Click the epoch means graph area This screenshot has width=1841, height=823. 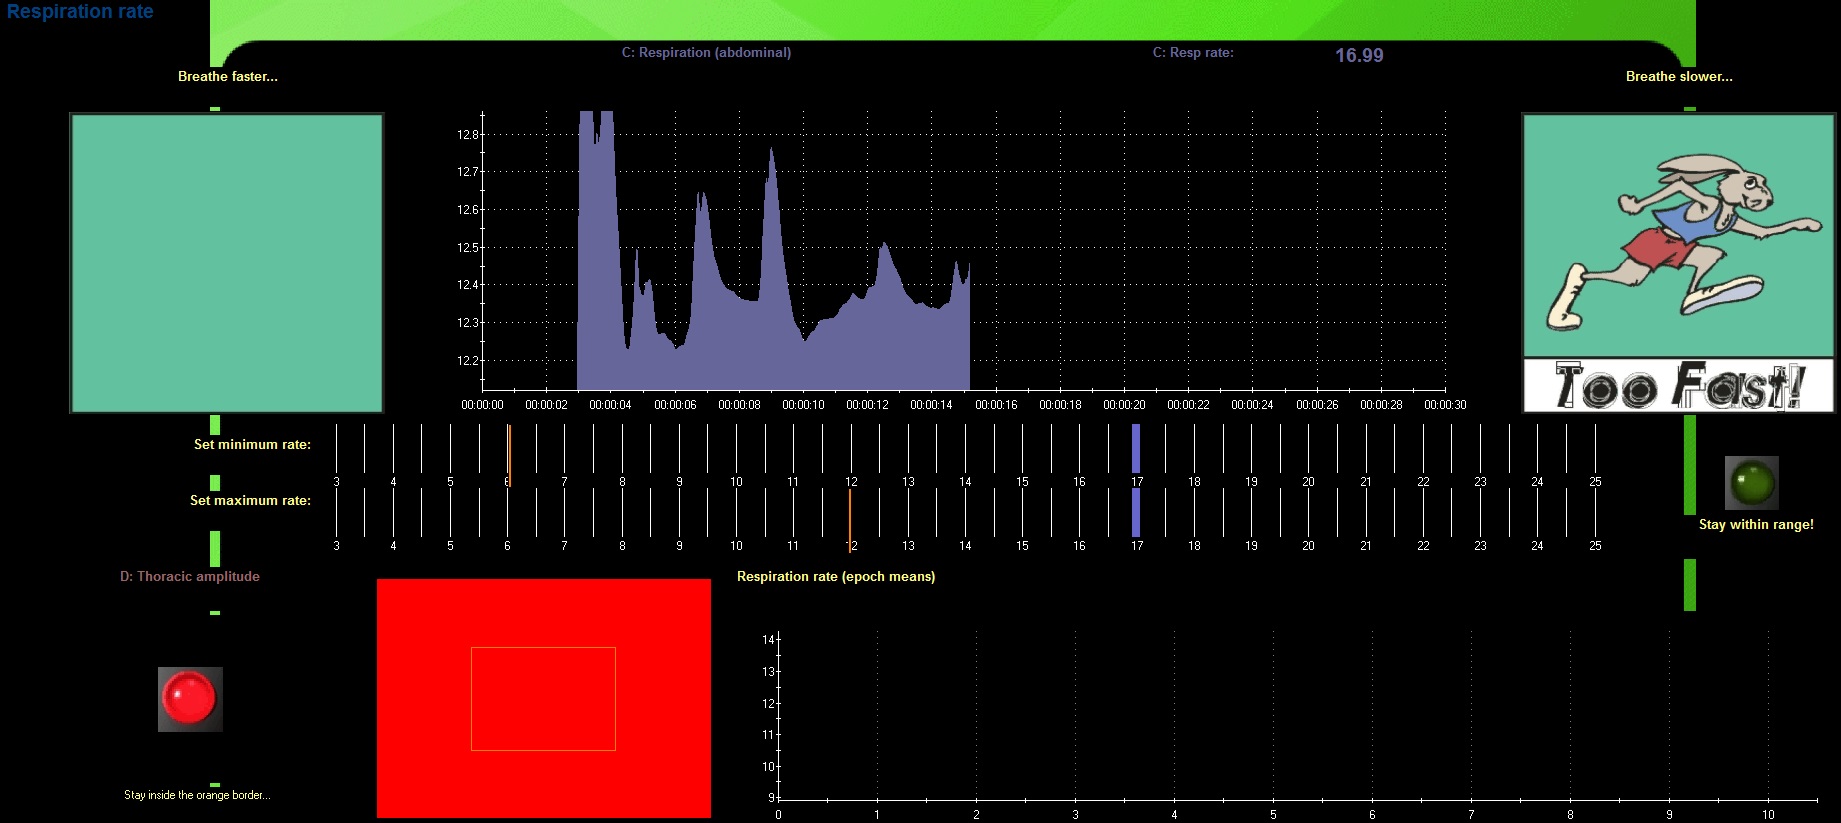click(x=1270, y=715)
